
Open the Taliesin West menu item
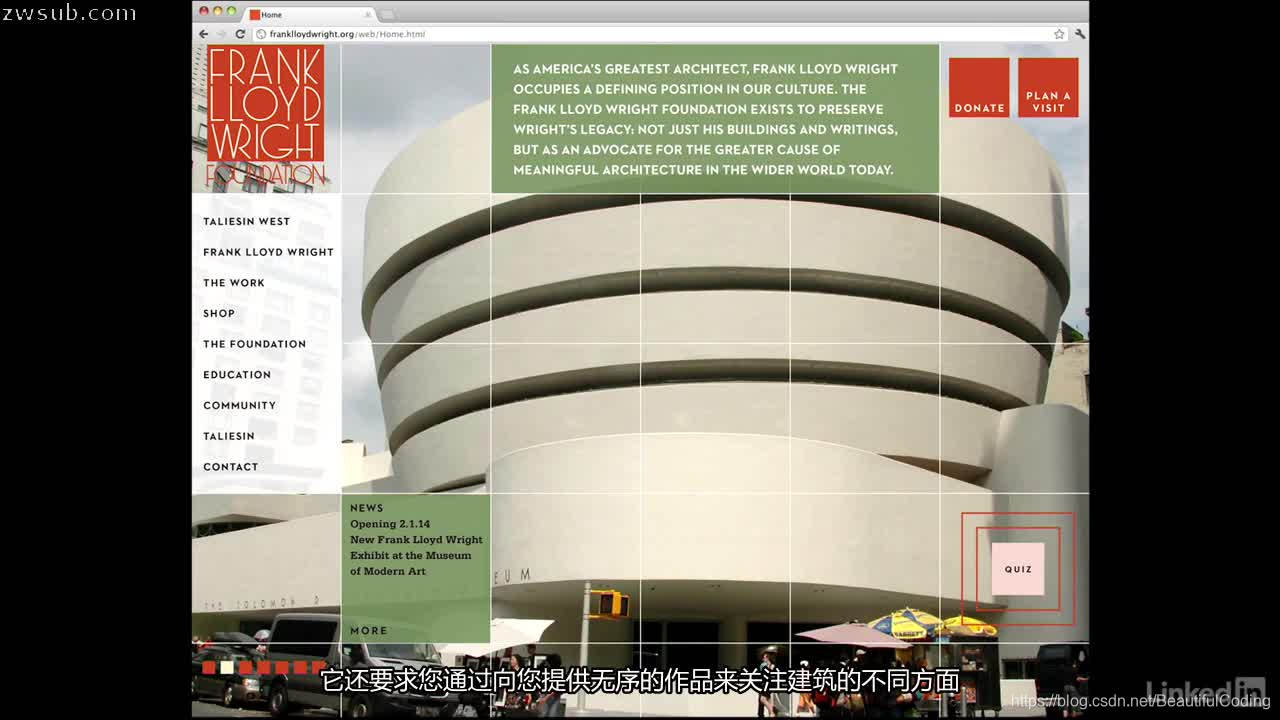[246, 222]
